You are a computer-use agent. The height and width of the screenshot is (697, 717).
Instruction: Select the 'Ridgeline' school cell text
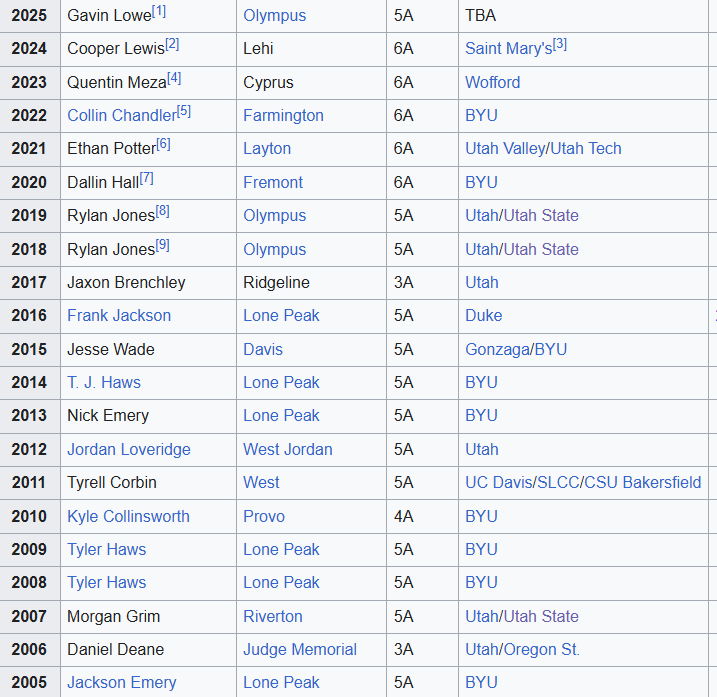pyautogui.click(x=276, y=282)
